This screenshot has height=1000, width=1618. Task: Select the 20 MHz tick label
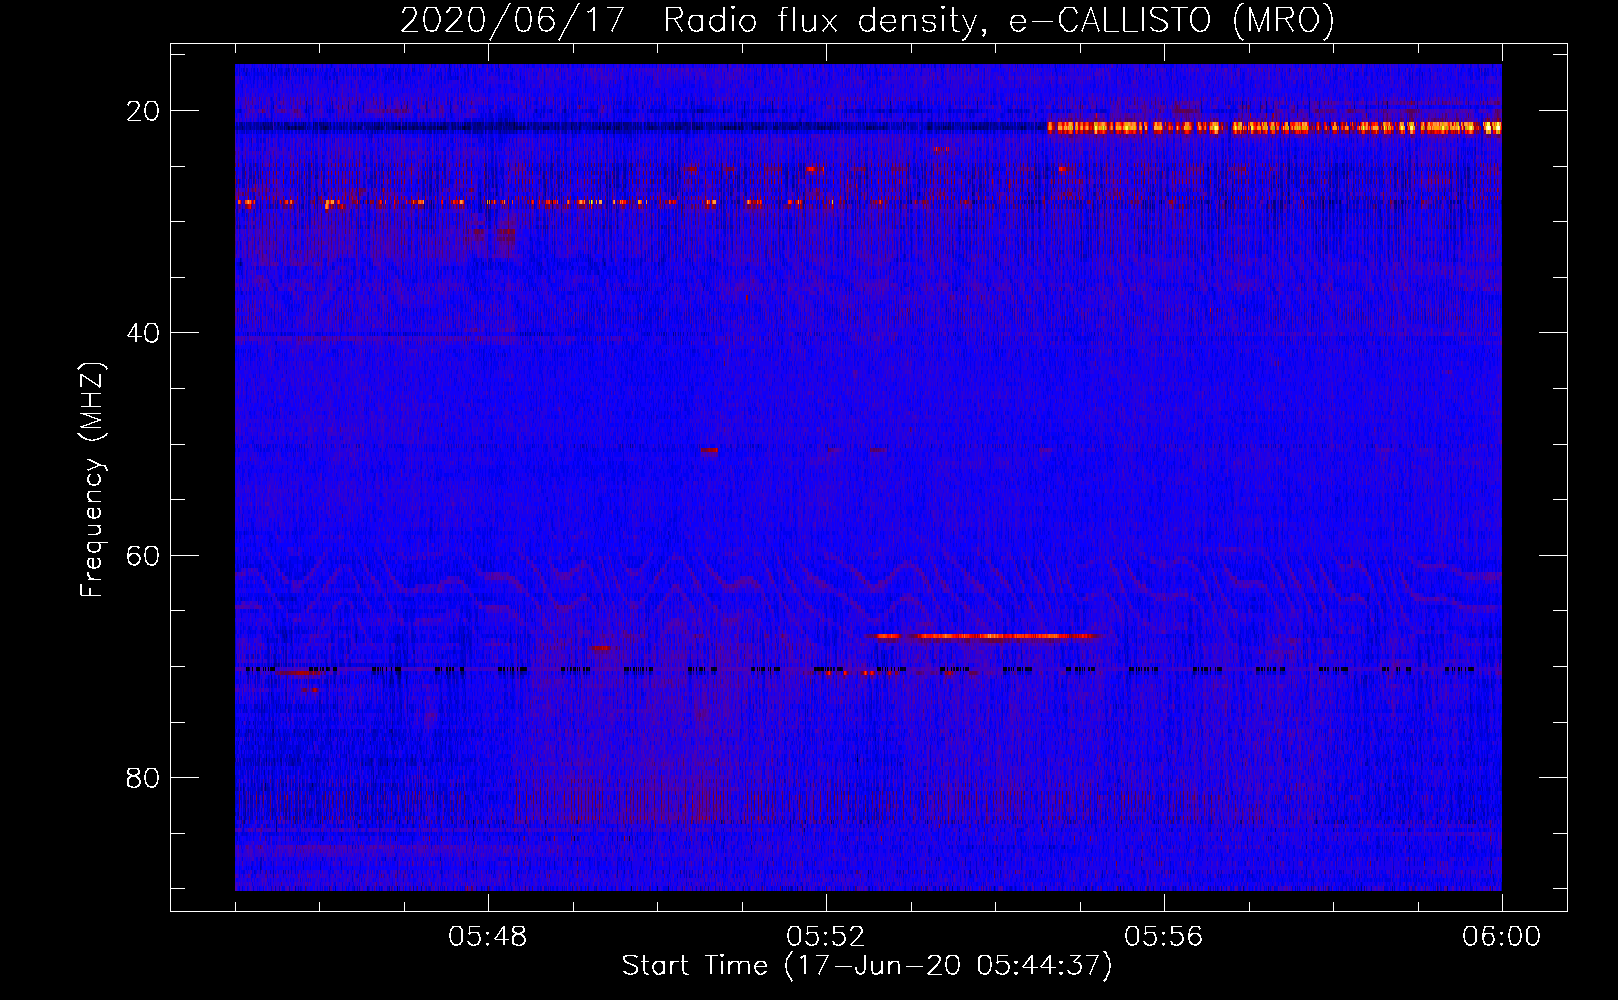coord(143,111)
